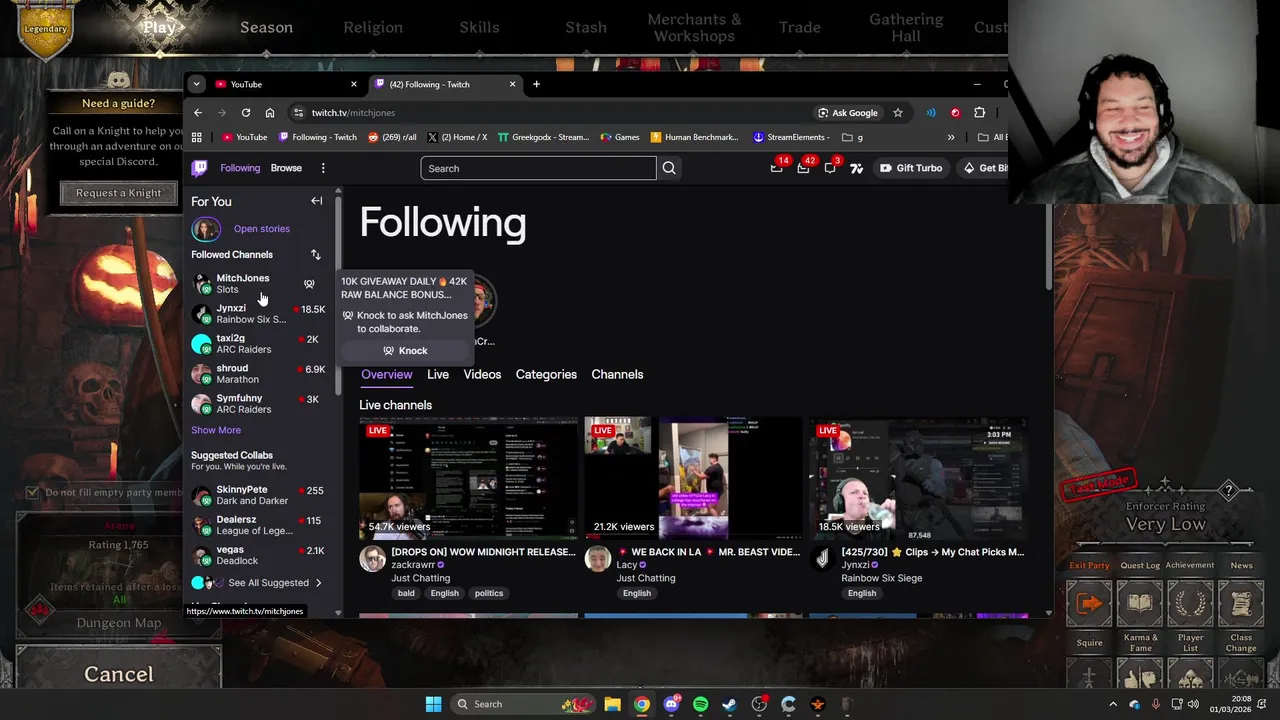Image resolution: width=1280 pixels, height=720 pixels.
Task: Open the game's Religion menu
Action: (x=373, y=27)
